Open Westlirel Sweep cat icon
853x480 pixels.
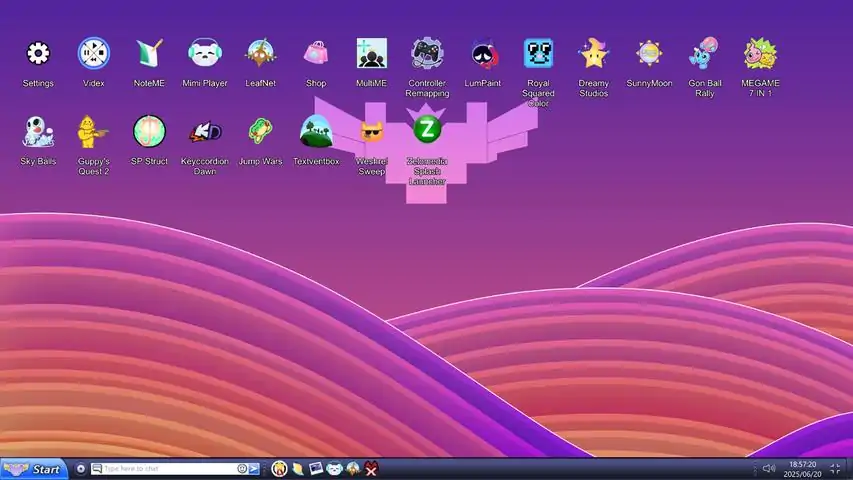(x=371, y=132)
